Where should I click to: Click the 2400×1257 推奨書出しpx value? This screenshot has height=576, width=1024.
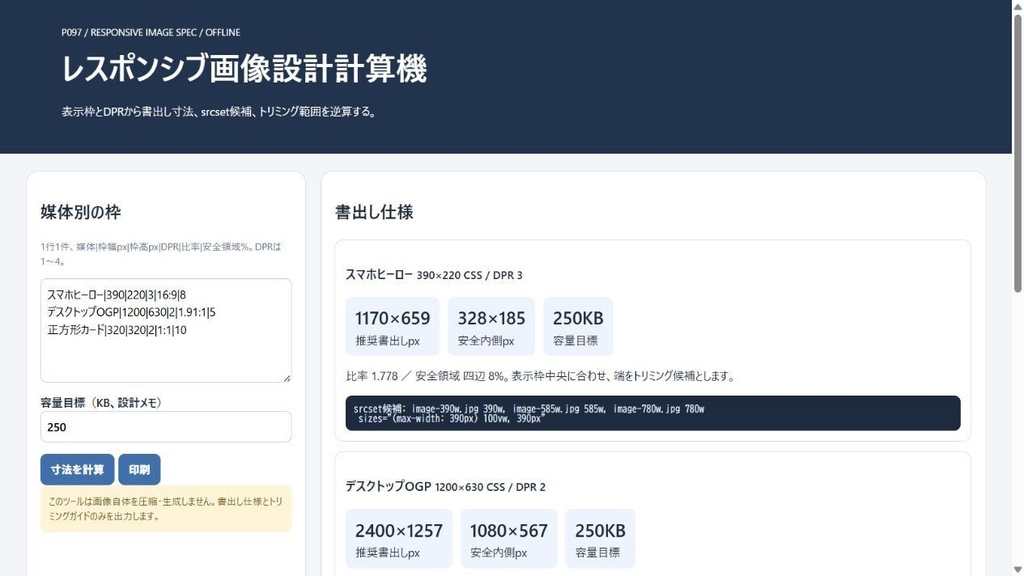coord(399,531)
